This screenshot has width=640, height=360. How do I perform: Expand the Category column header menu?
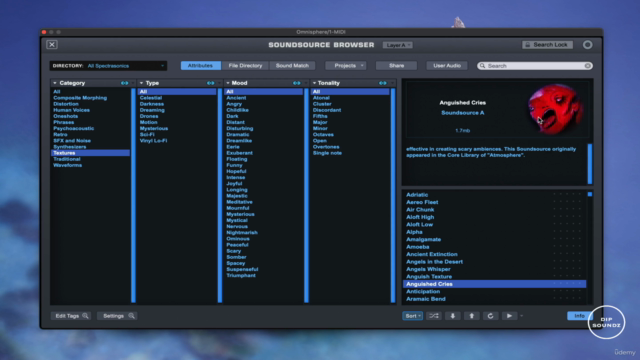point(55,83)
